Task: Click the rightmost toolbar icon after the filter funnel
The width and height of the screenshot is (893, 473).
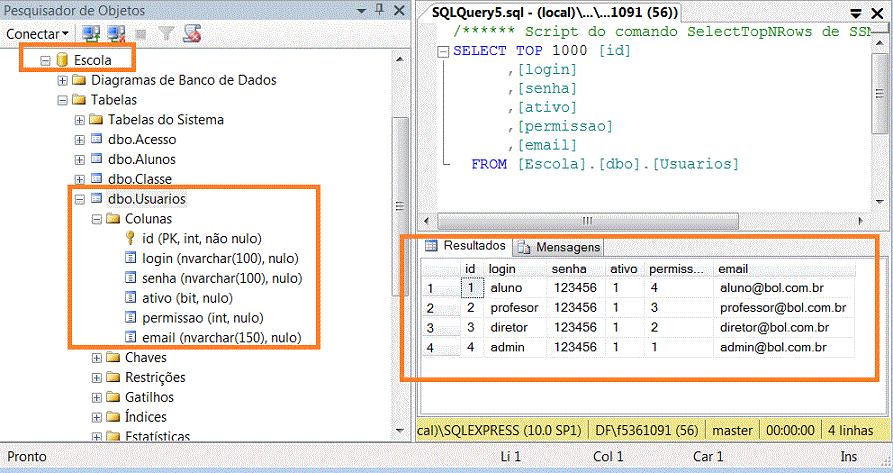Action: coord(192,34)
